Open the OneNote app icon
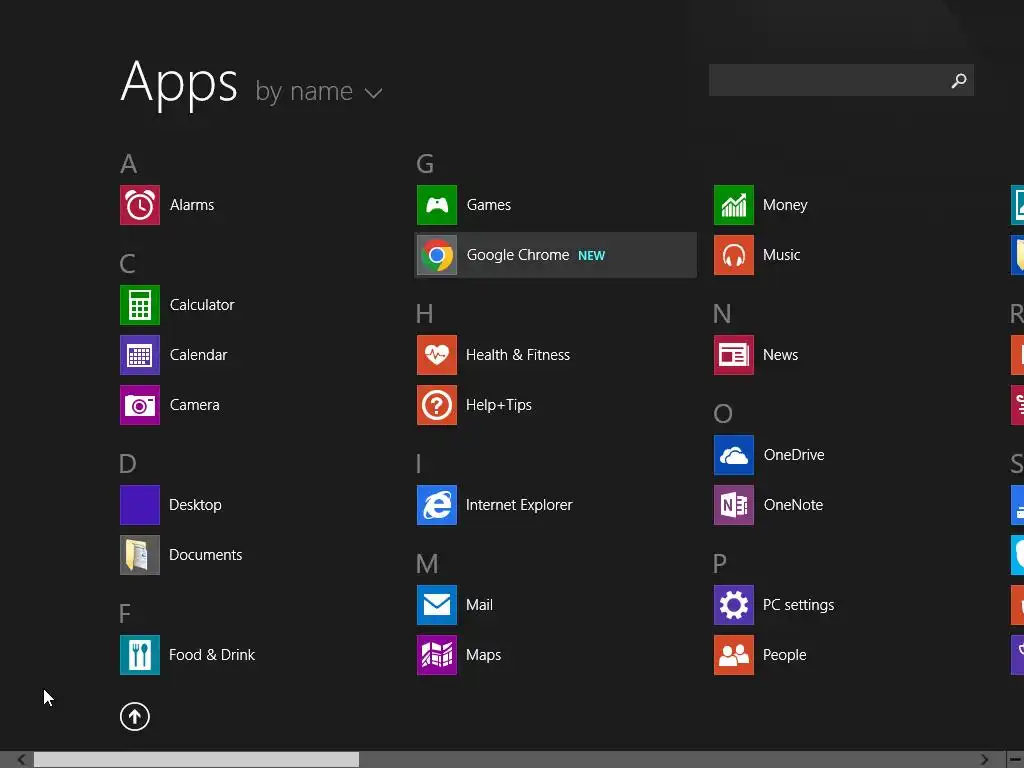1024x768 pixels. (x=734, y=505)
